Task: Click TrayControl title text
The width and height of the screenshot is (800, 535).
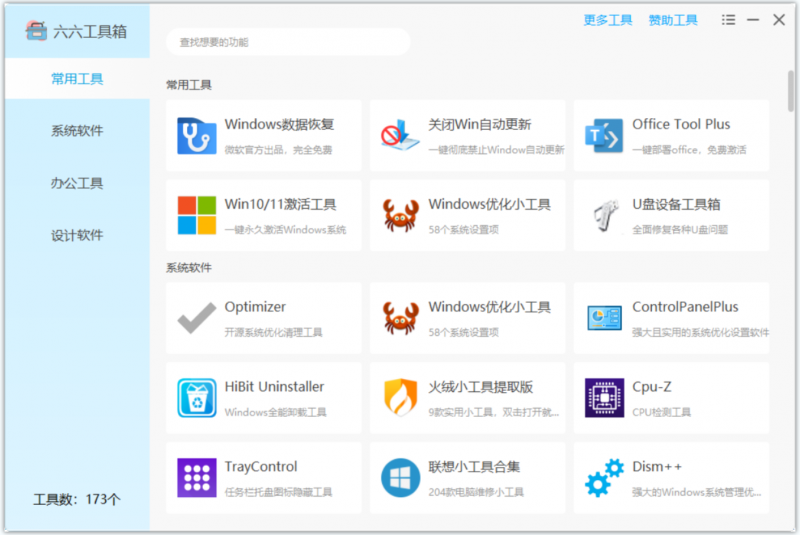Action: click(261, 467)
